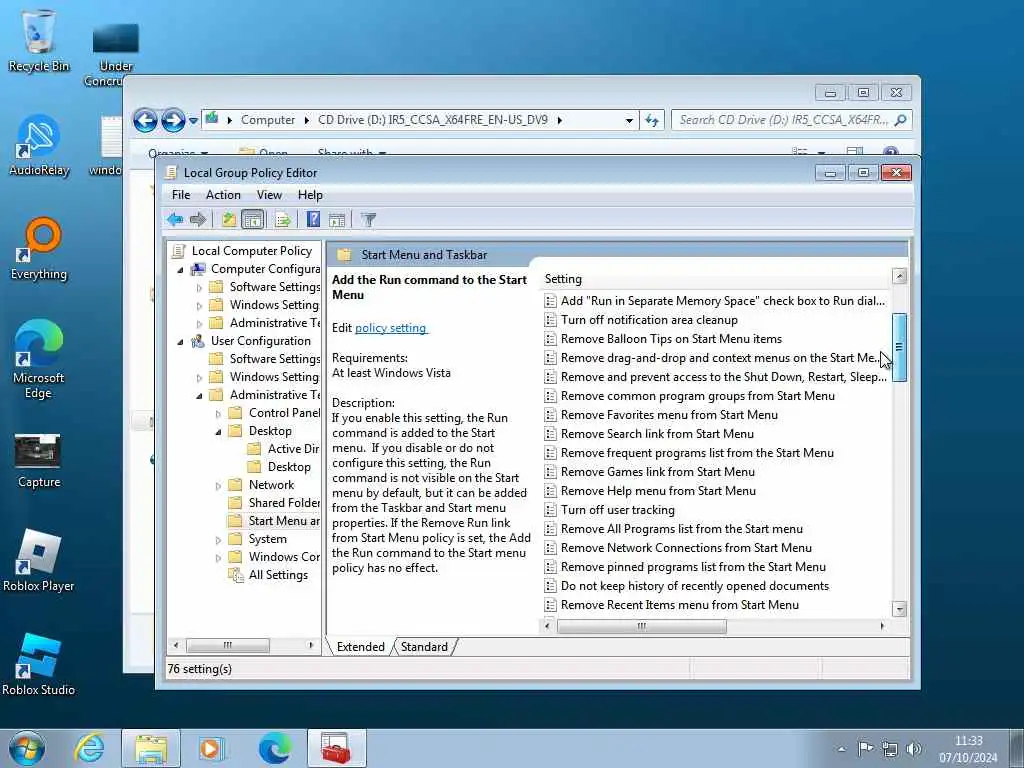The height and width of the screenshot is (768, 1024).
Task: Select 'Remove All Programs list from the Start menu'
Action: click(682, 529)
